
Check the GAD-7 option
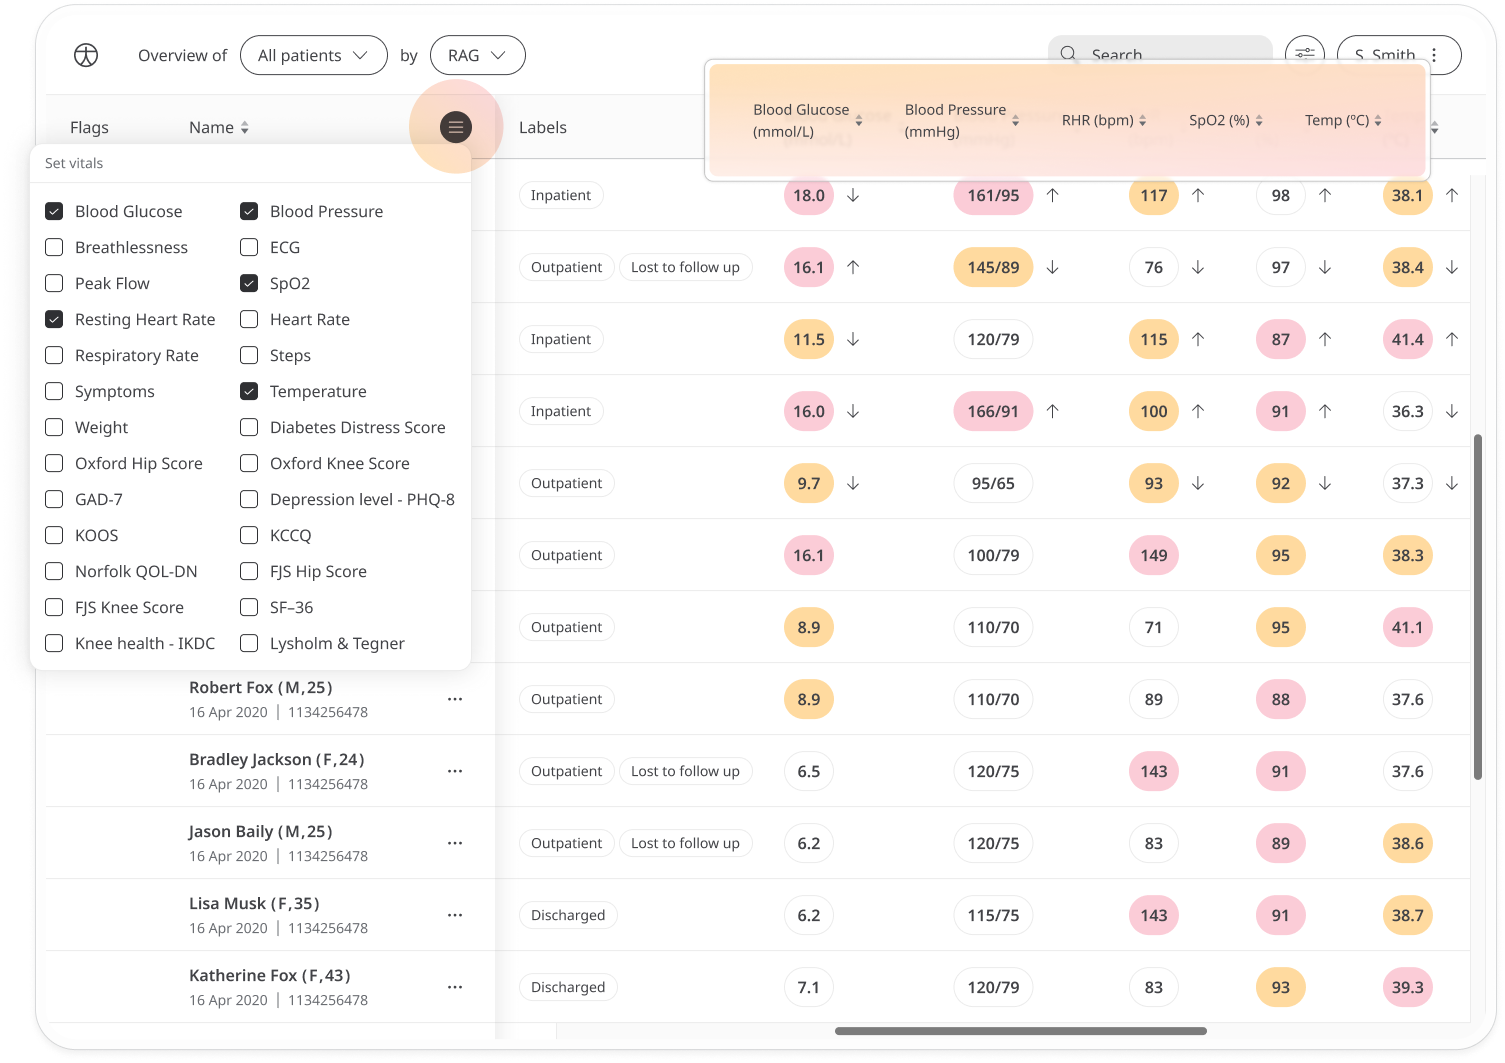pyautogui.click(x=54, y=499)
